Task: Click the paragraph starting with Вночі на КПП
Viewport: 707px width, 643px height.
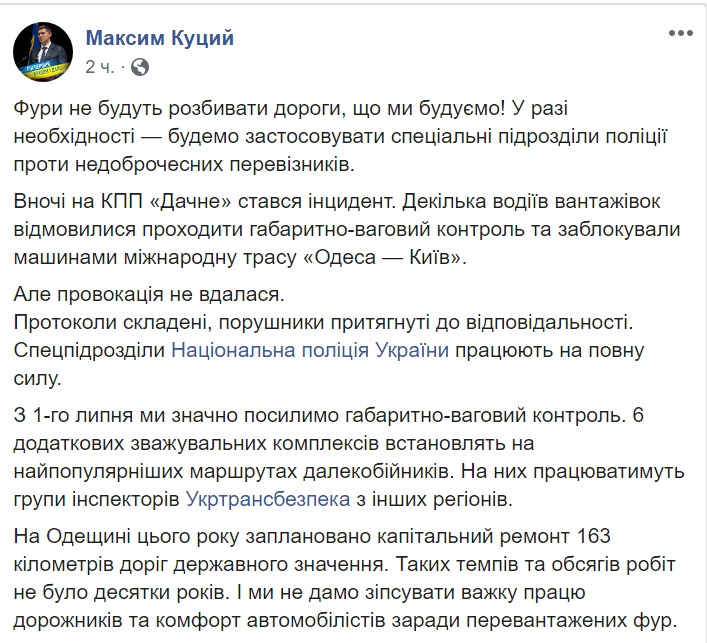Action: coord(347,230)
